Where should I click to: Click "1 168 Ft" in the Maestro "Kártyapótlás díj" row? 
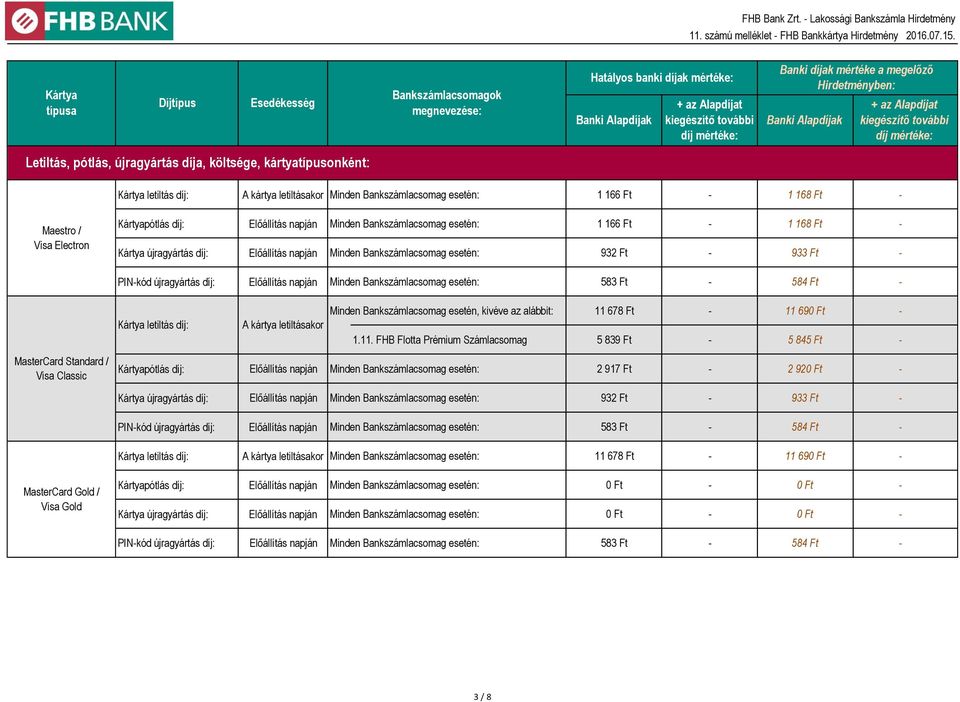(x=804, y=224)
